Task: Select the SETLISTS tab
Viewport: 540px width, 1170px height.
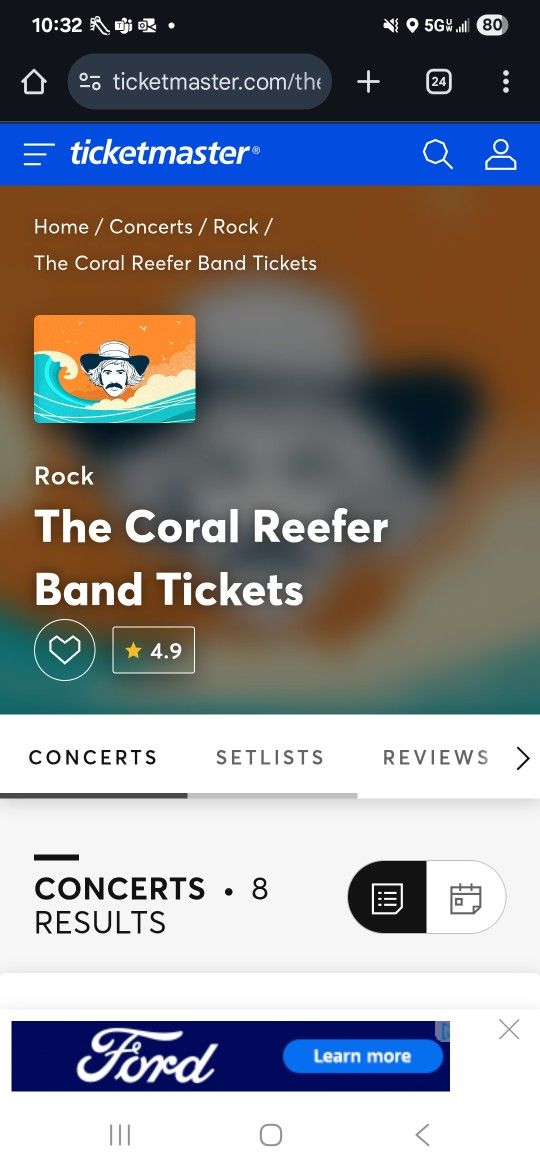Action: coord(270,757)
